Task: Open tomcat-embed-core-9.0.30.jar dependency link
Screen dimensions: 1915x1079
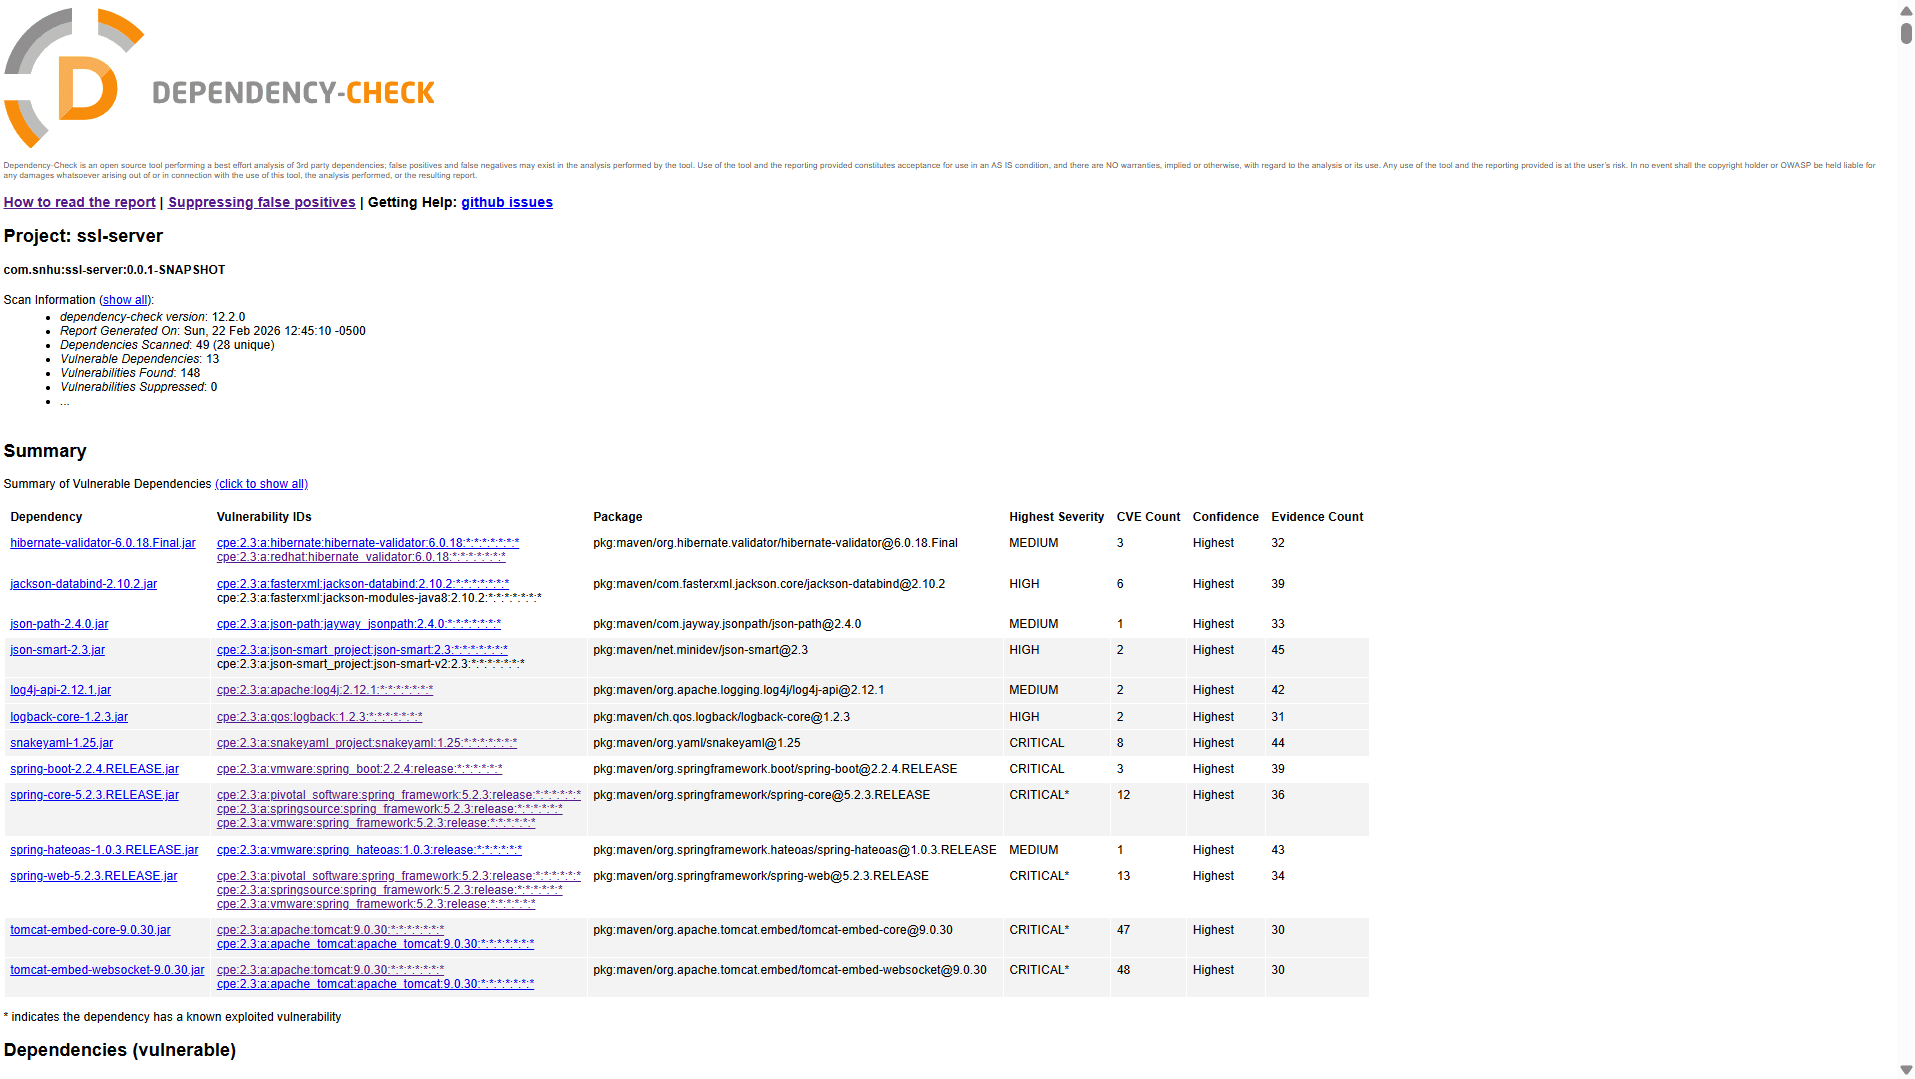Action: [90, 930]
